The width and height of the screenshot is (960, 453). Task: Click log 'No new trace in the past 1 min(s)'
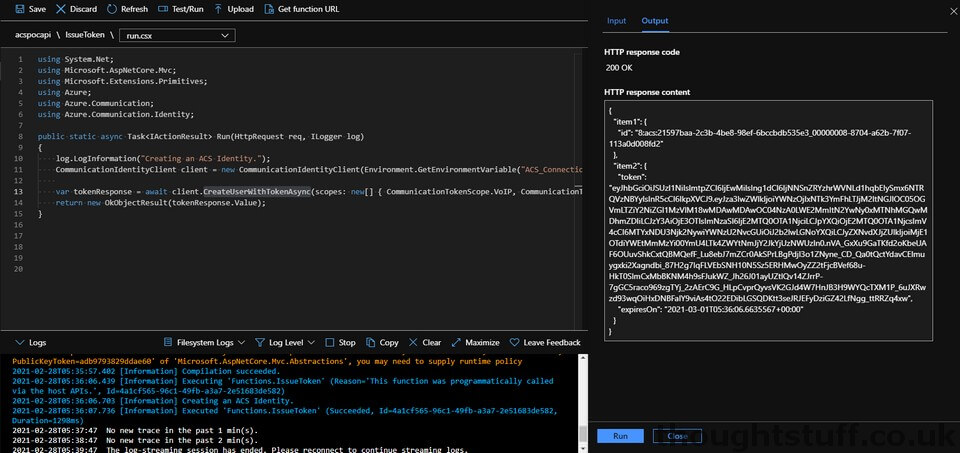pos(182,430)
